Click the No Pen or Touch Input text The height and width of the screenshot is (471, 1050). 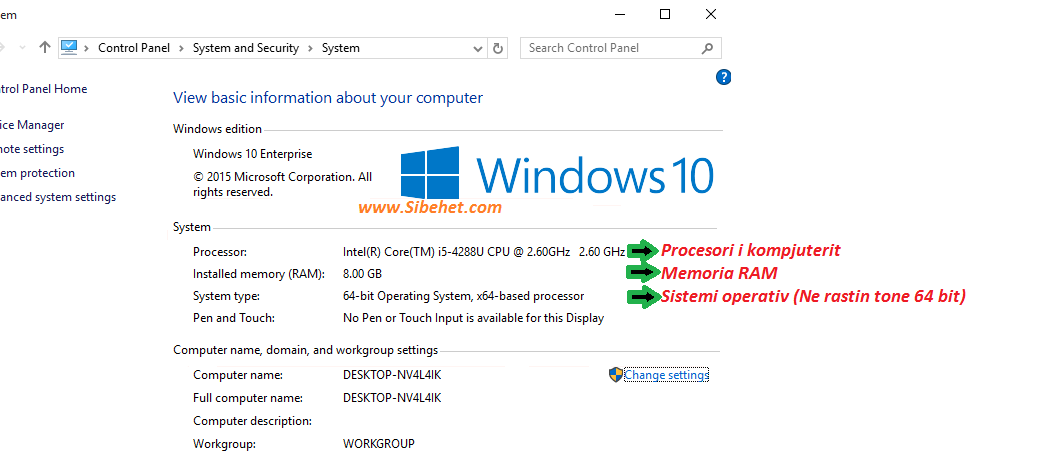[473, 318]
